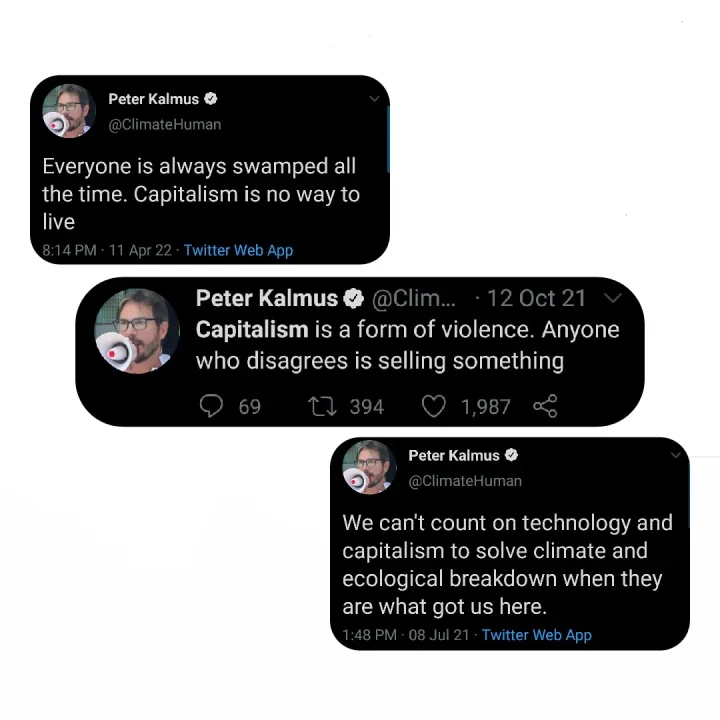The height and width of the screenshot is (720, 720).
Task: Open the @ClimateHuman handle in the 'swamped' tweet
Action: 165,124
